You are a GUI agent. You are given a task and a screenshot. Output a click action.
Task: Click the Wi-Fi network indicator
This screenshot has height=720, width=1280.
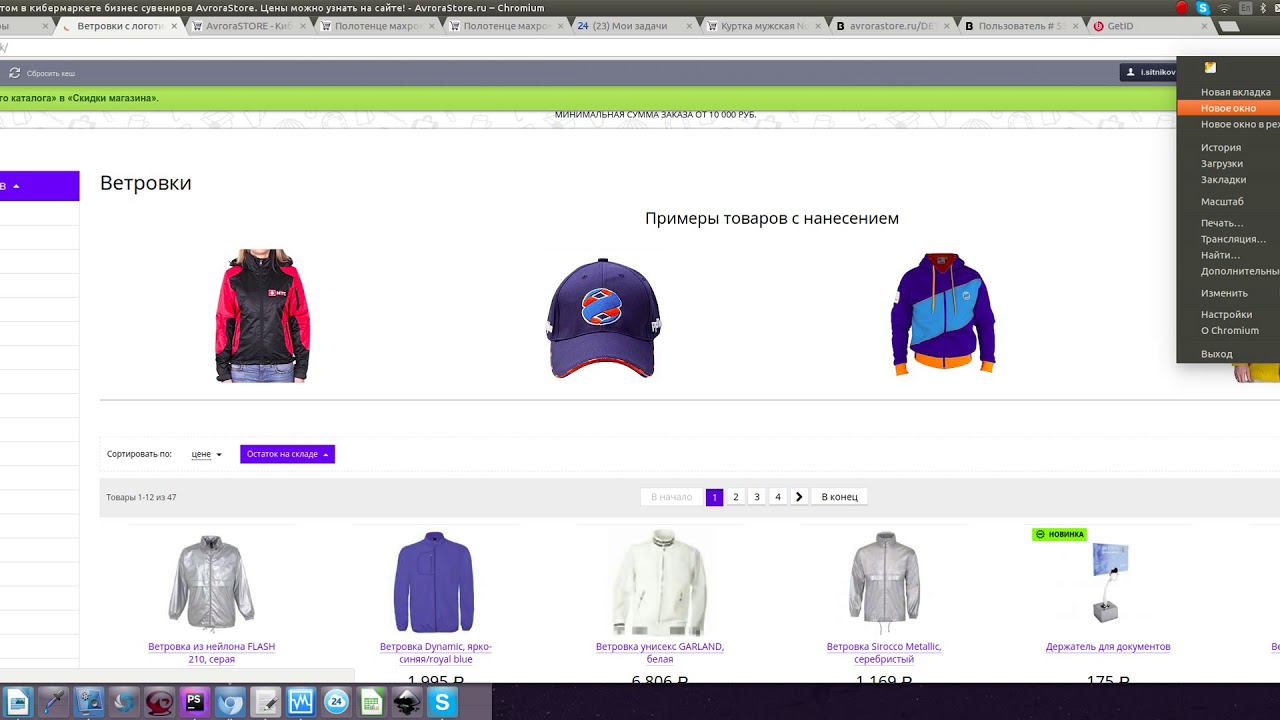pyautogui.click(x=1225, y=8)
